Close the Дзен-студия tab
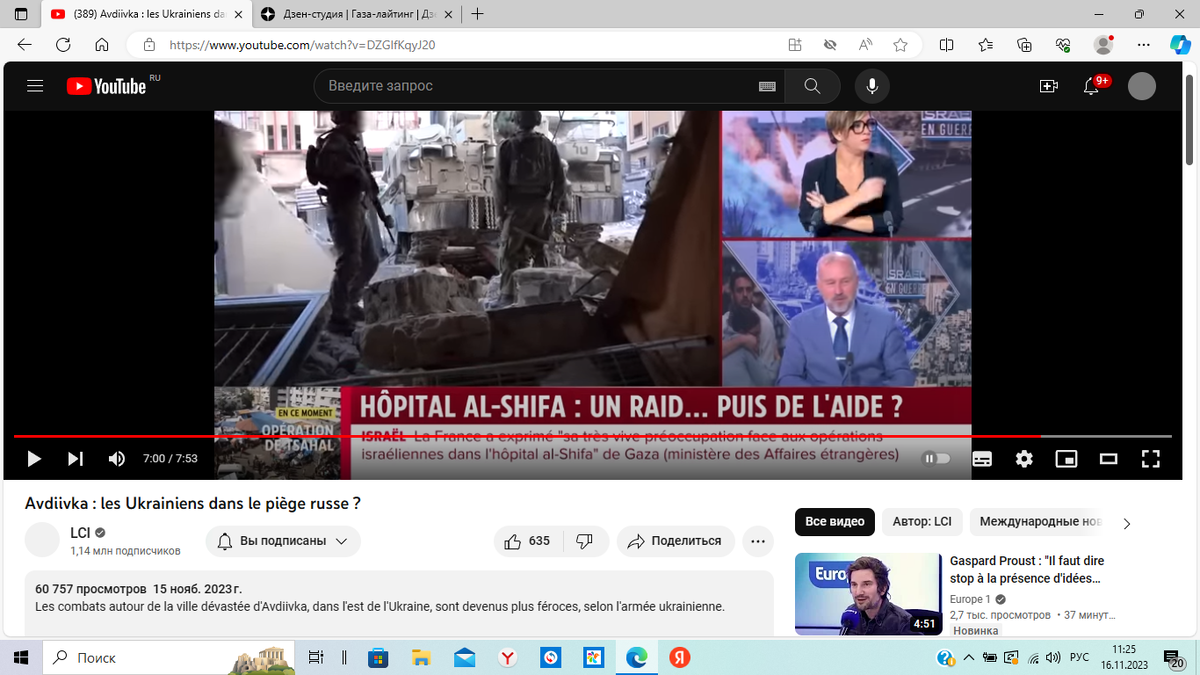Viewport: 1200px width, 675px height. click(446, 14)
